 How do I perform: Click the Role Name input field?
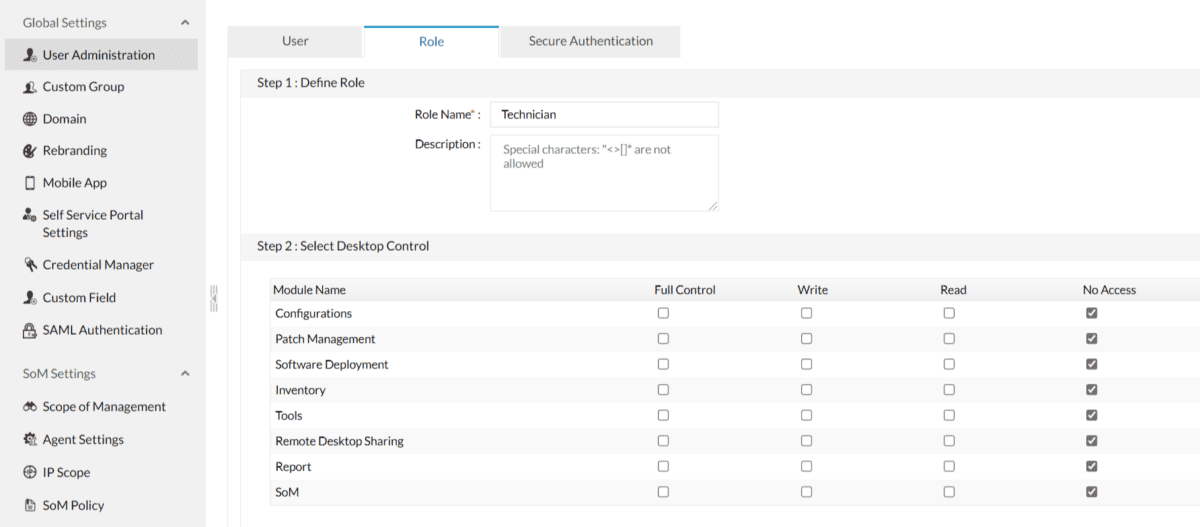point(604,115)
